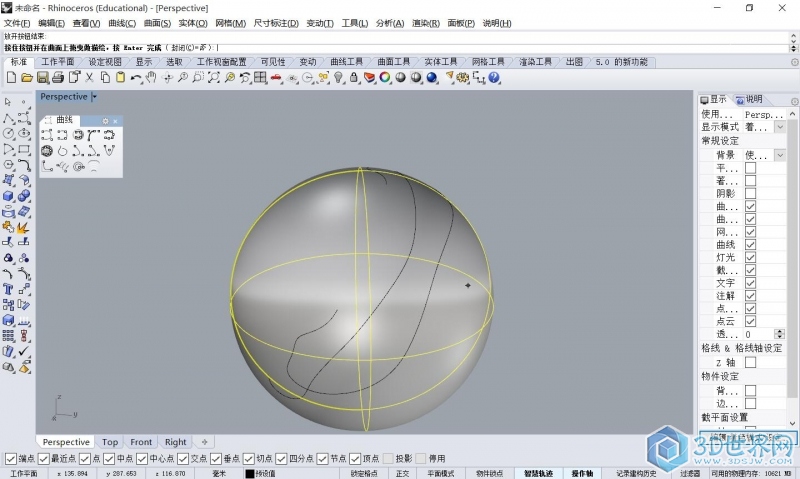Create a new file with New icon
This screenshot has width=800, height=479.
[x=11, y=78]
